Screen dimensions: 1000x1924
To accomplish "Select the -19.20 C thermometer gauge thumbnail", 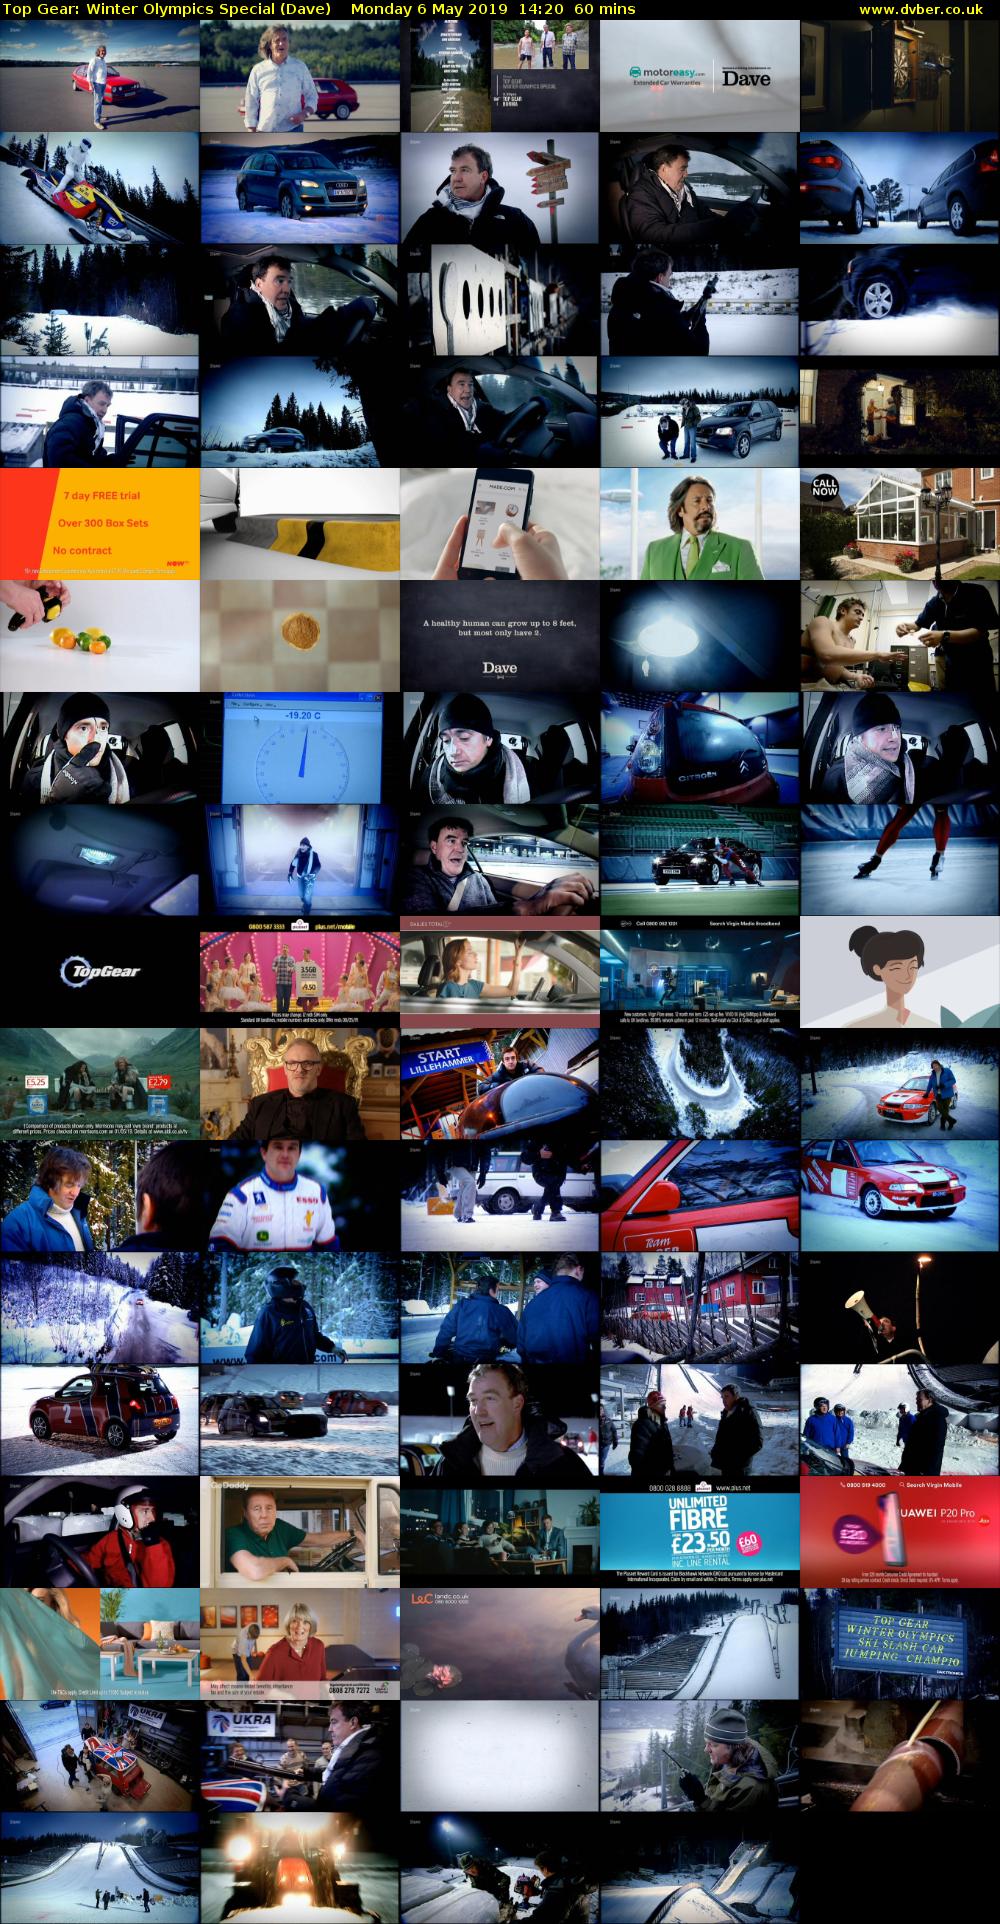I will click(x=299, y=748).
